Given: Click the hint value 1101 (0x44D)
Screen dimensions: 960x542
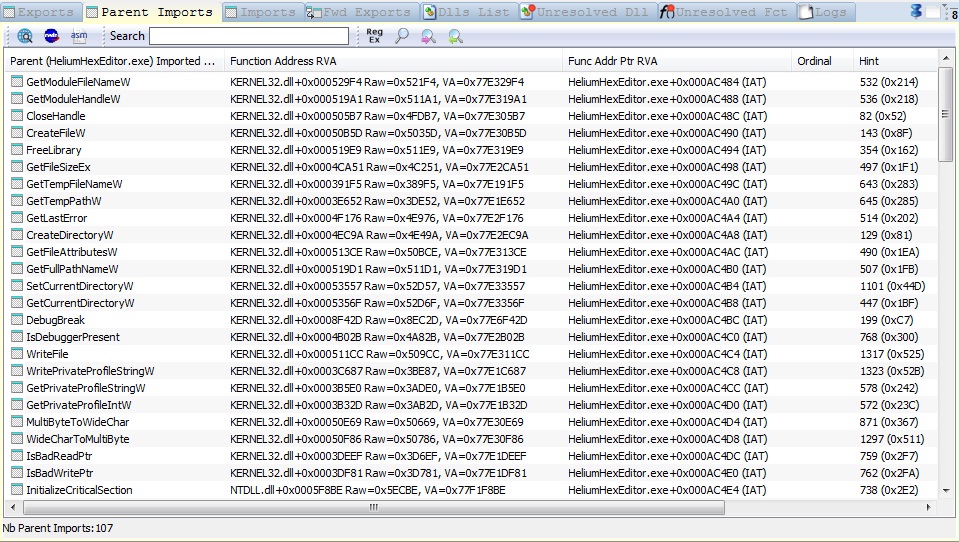Looking at the screenshot, I should click(x=892, y=286).
